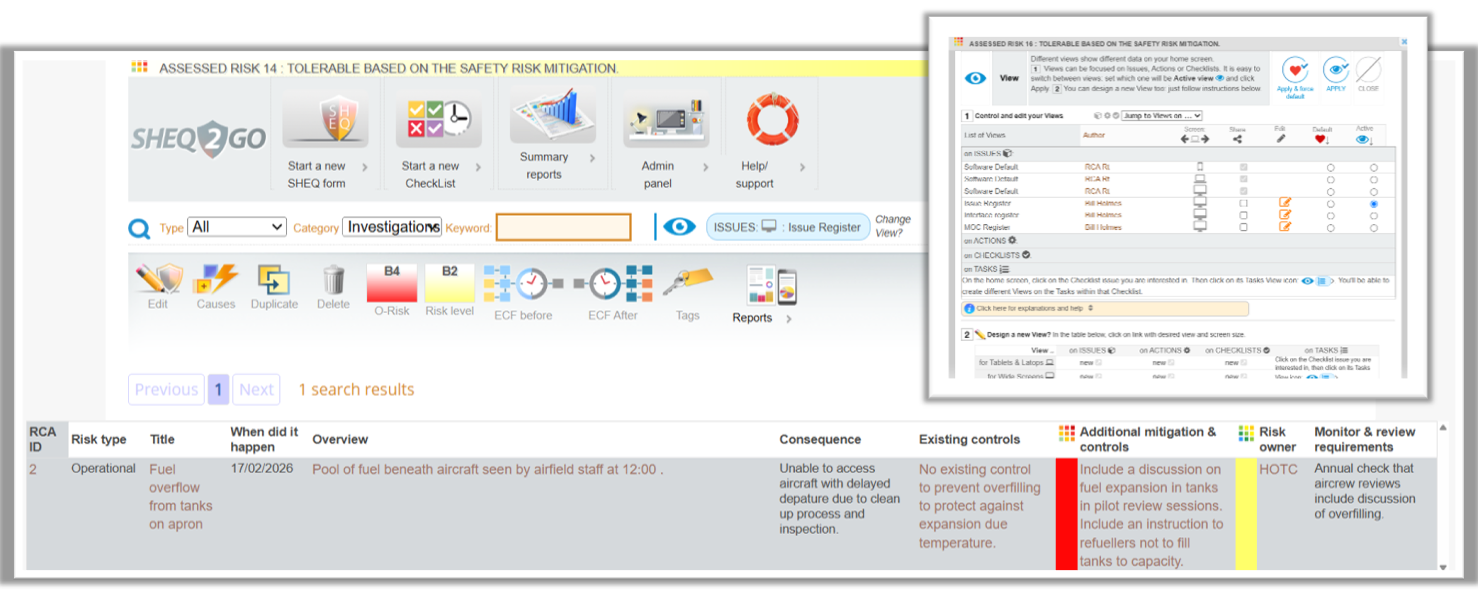The height and width of the screenshot is (590, 1478).
Task: Click the edit icon for Issue Register view
Action: (x=1285, y=203)
